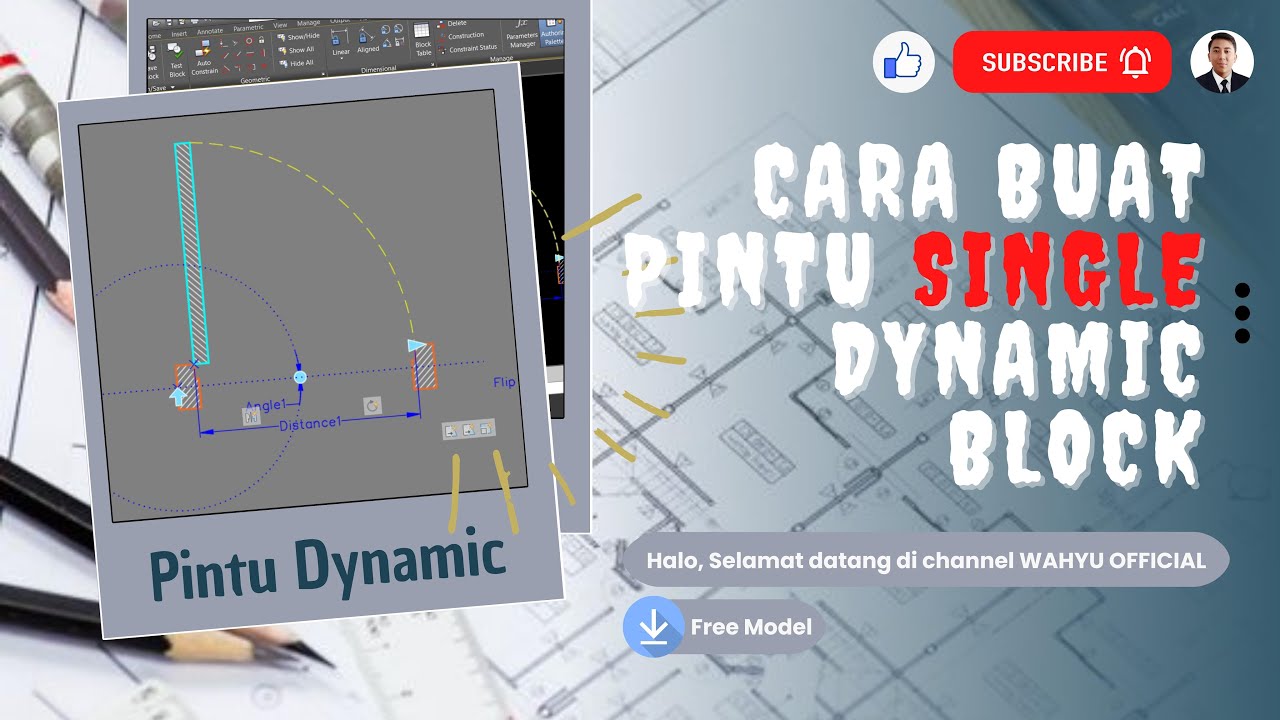The image size is (1280, 720).
Task: Click the WAHYU OFFICIAL welcome banner
Action: click(x=926, y=561)
